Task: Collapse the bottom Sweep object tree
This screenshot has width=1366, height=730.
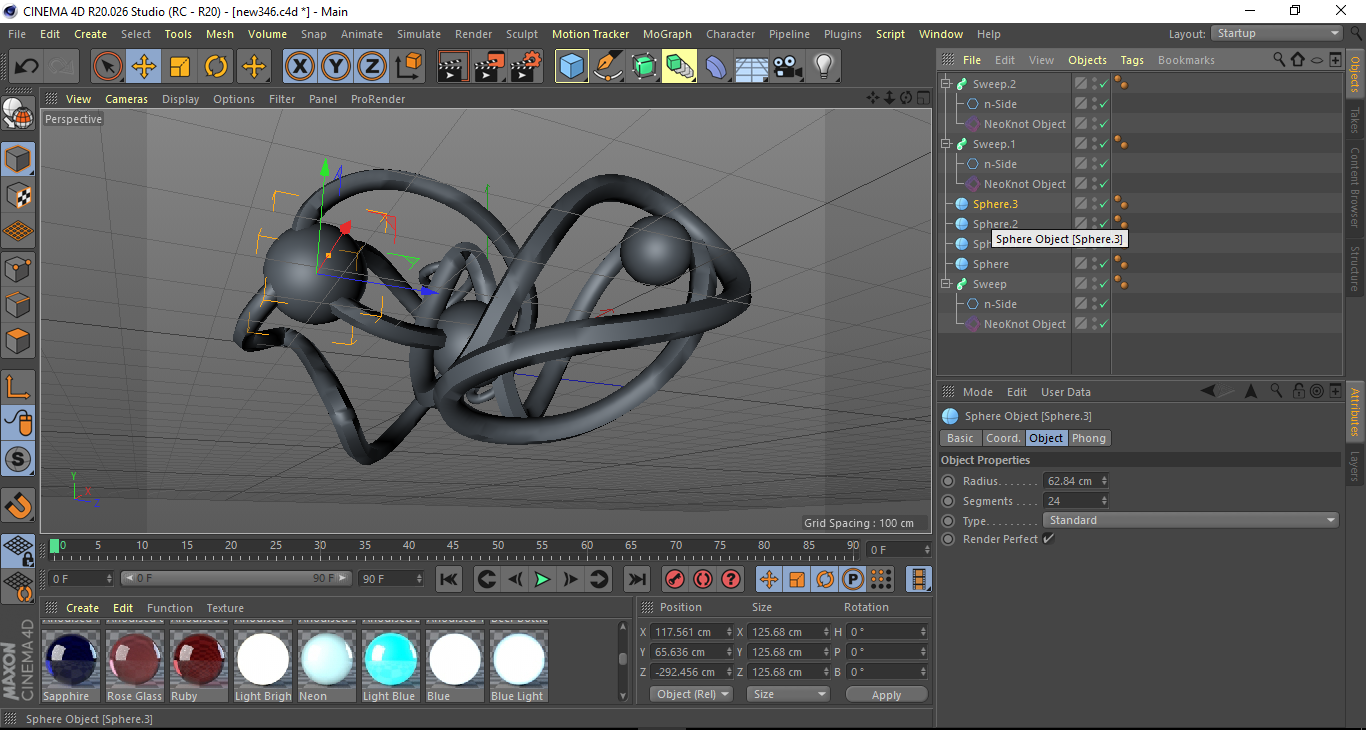Action: tap(946, 284)
